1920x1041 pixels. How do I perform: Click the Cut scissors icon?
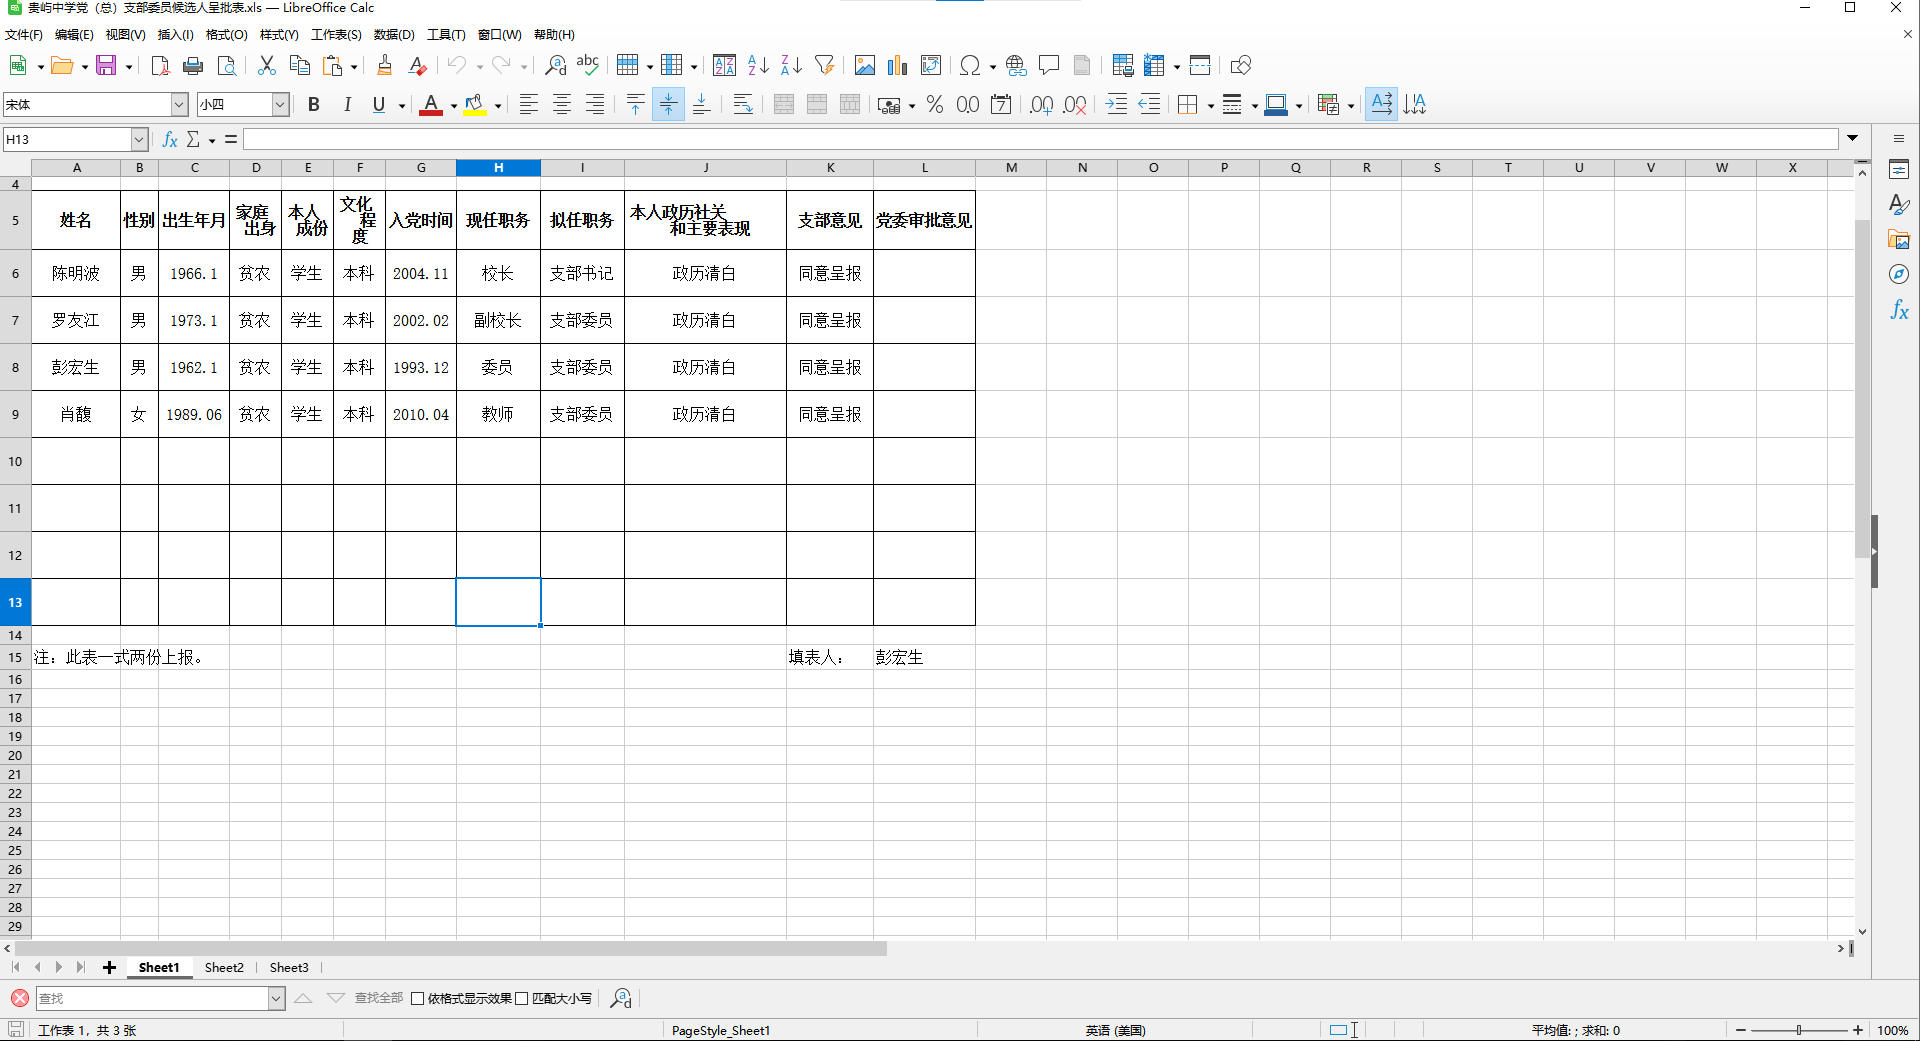pos(266,66)
